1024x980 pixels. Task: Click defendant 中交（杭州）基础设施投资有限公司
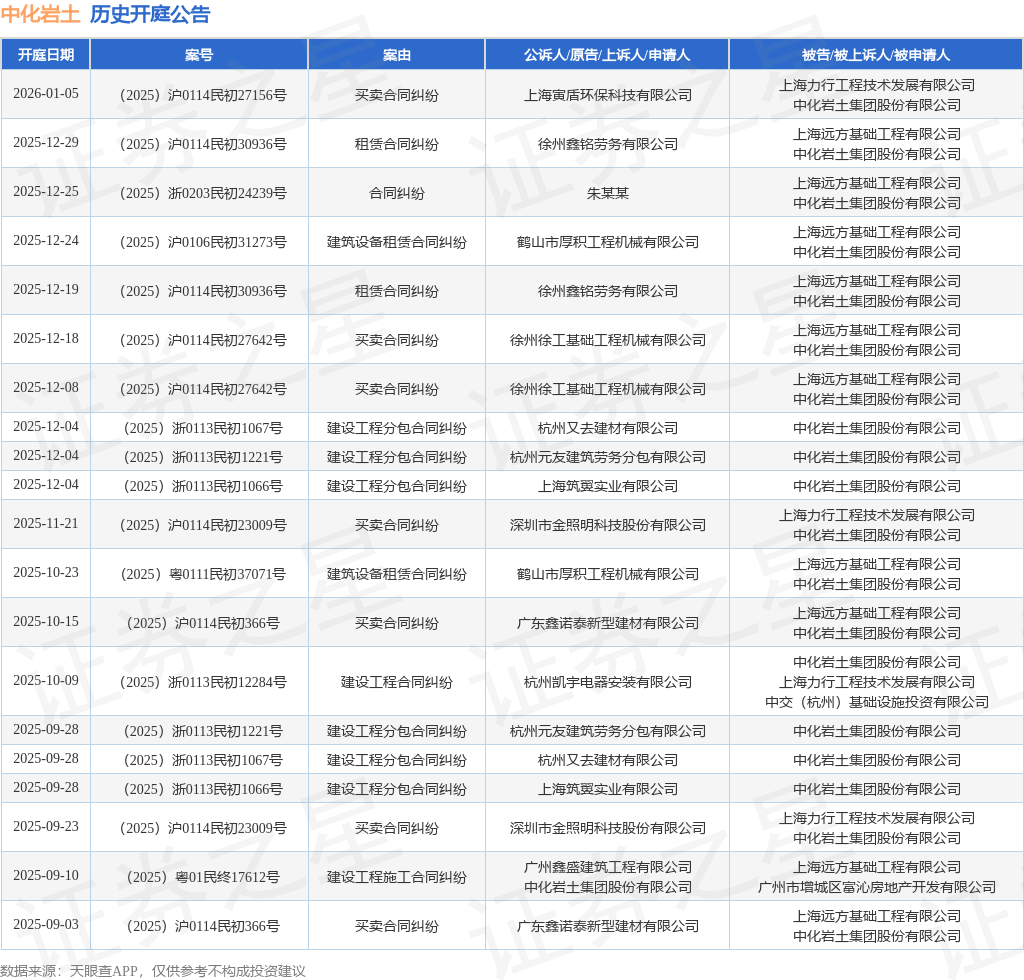click(x=876, y=703)
